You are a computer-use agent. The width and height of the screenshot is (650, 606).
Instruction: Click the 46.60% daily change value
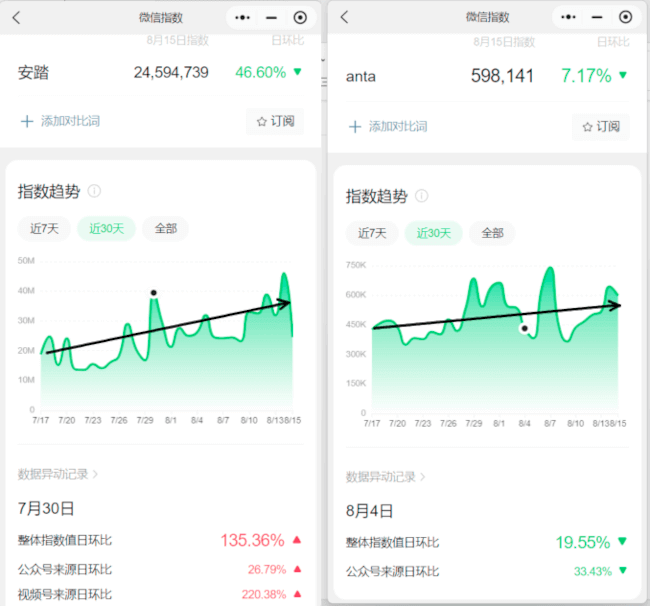coord(260,73)
